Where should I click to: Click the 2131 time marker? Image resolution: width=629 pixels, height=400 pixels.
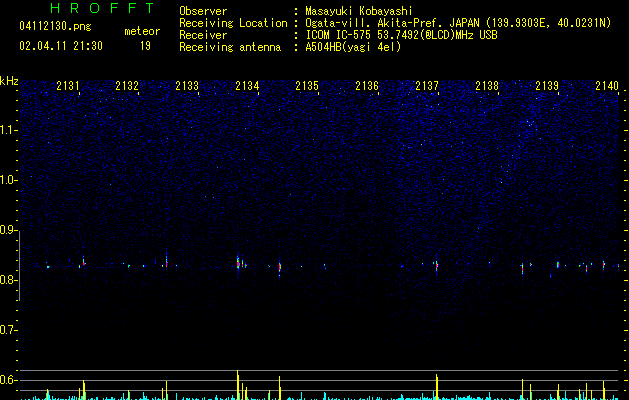[x=68, y=85]
